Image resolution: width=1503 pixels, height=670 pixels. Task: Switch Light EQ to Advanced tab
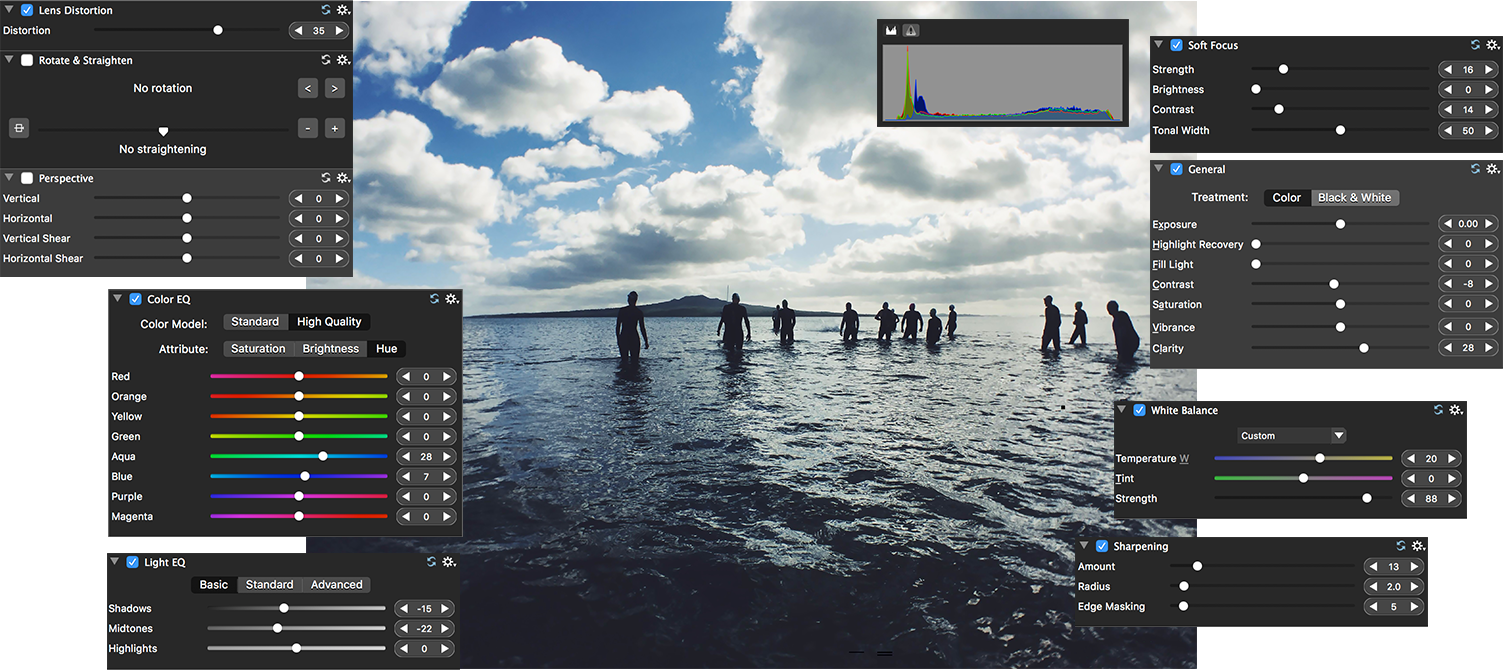click(x=336, y=585)
